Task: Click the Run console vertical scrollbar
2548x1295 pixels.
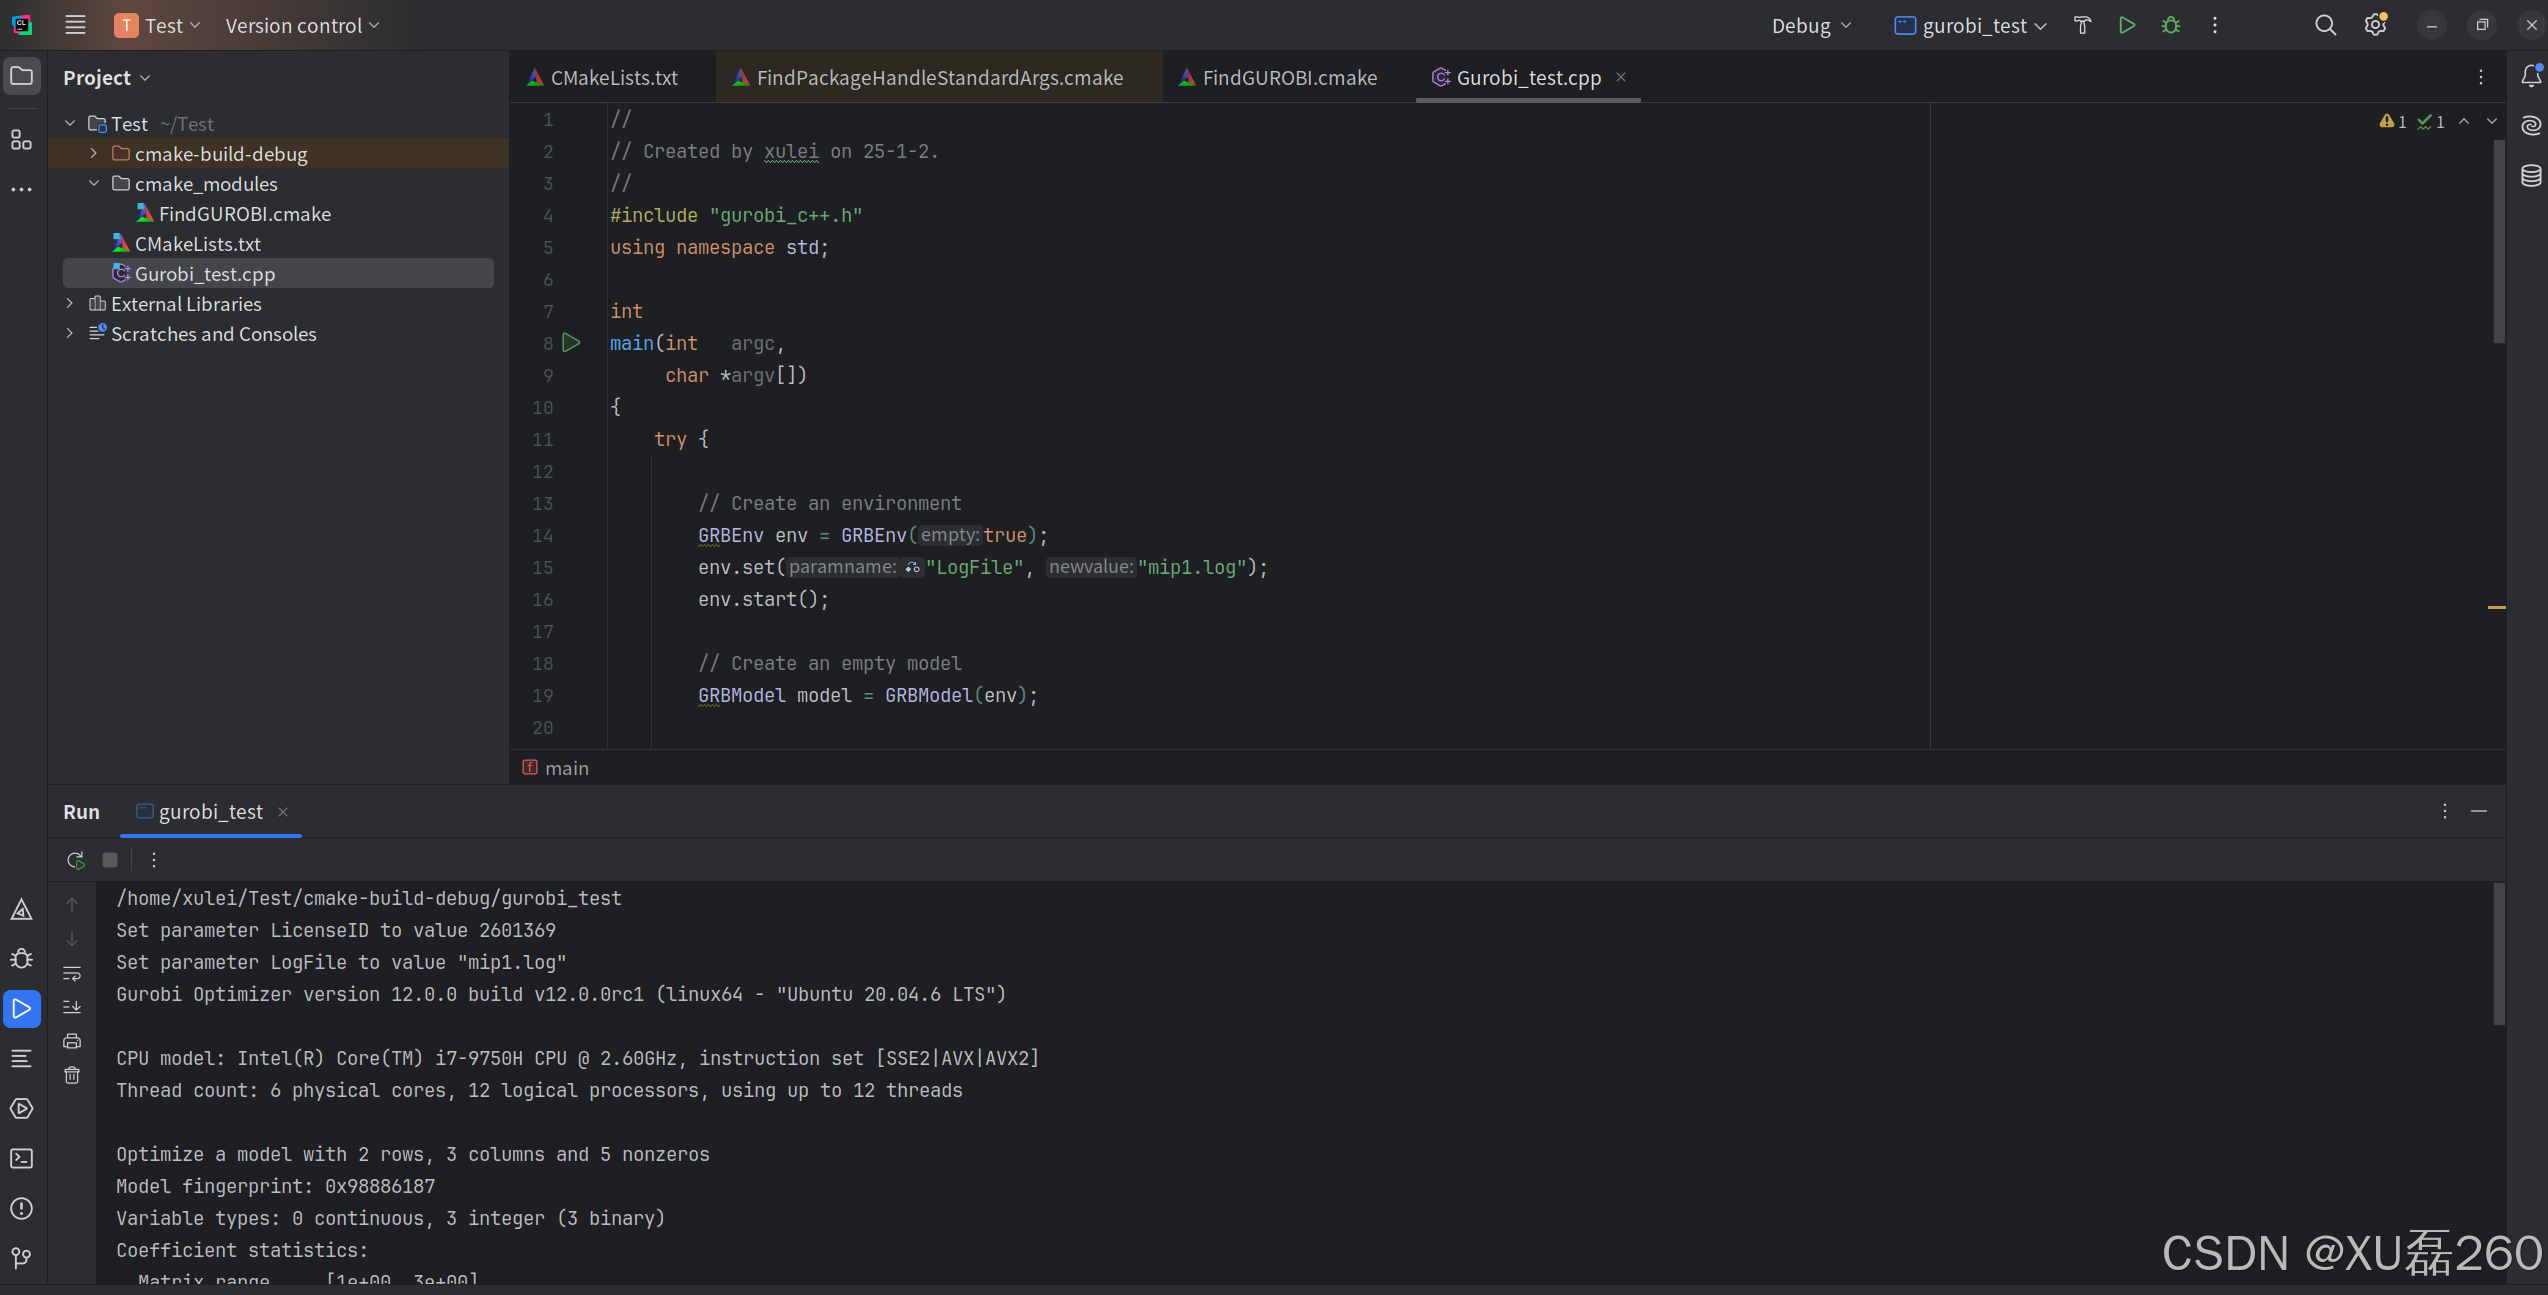Action: [2499, 955]
